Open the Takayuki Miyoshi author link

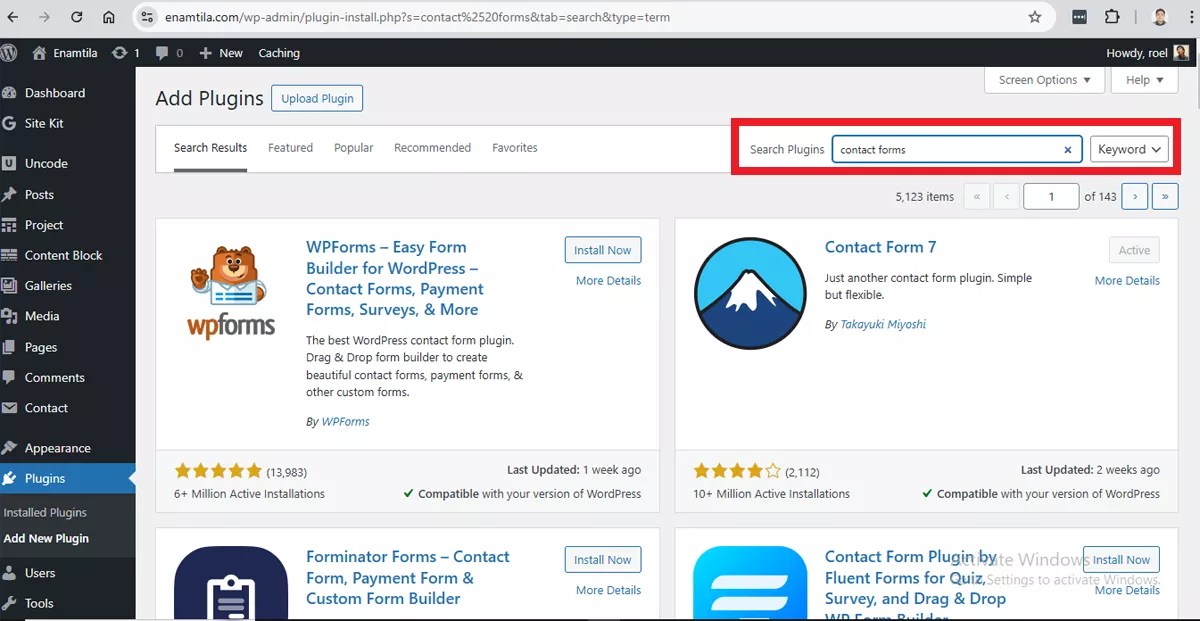coord(882,325)
